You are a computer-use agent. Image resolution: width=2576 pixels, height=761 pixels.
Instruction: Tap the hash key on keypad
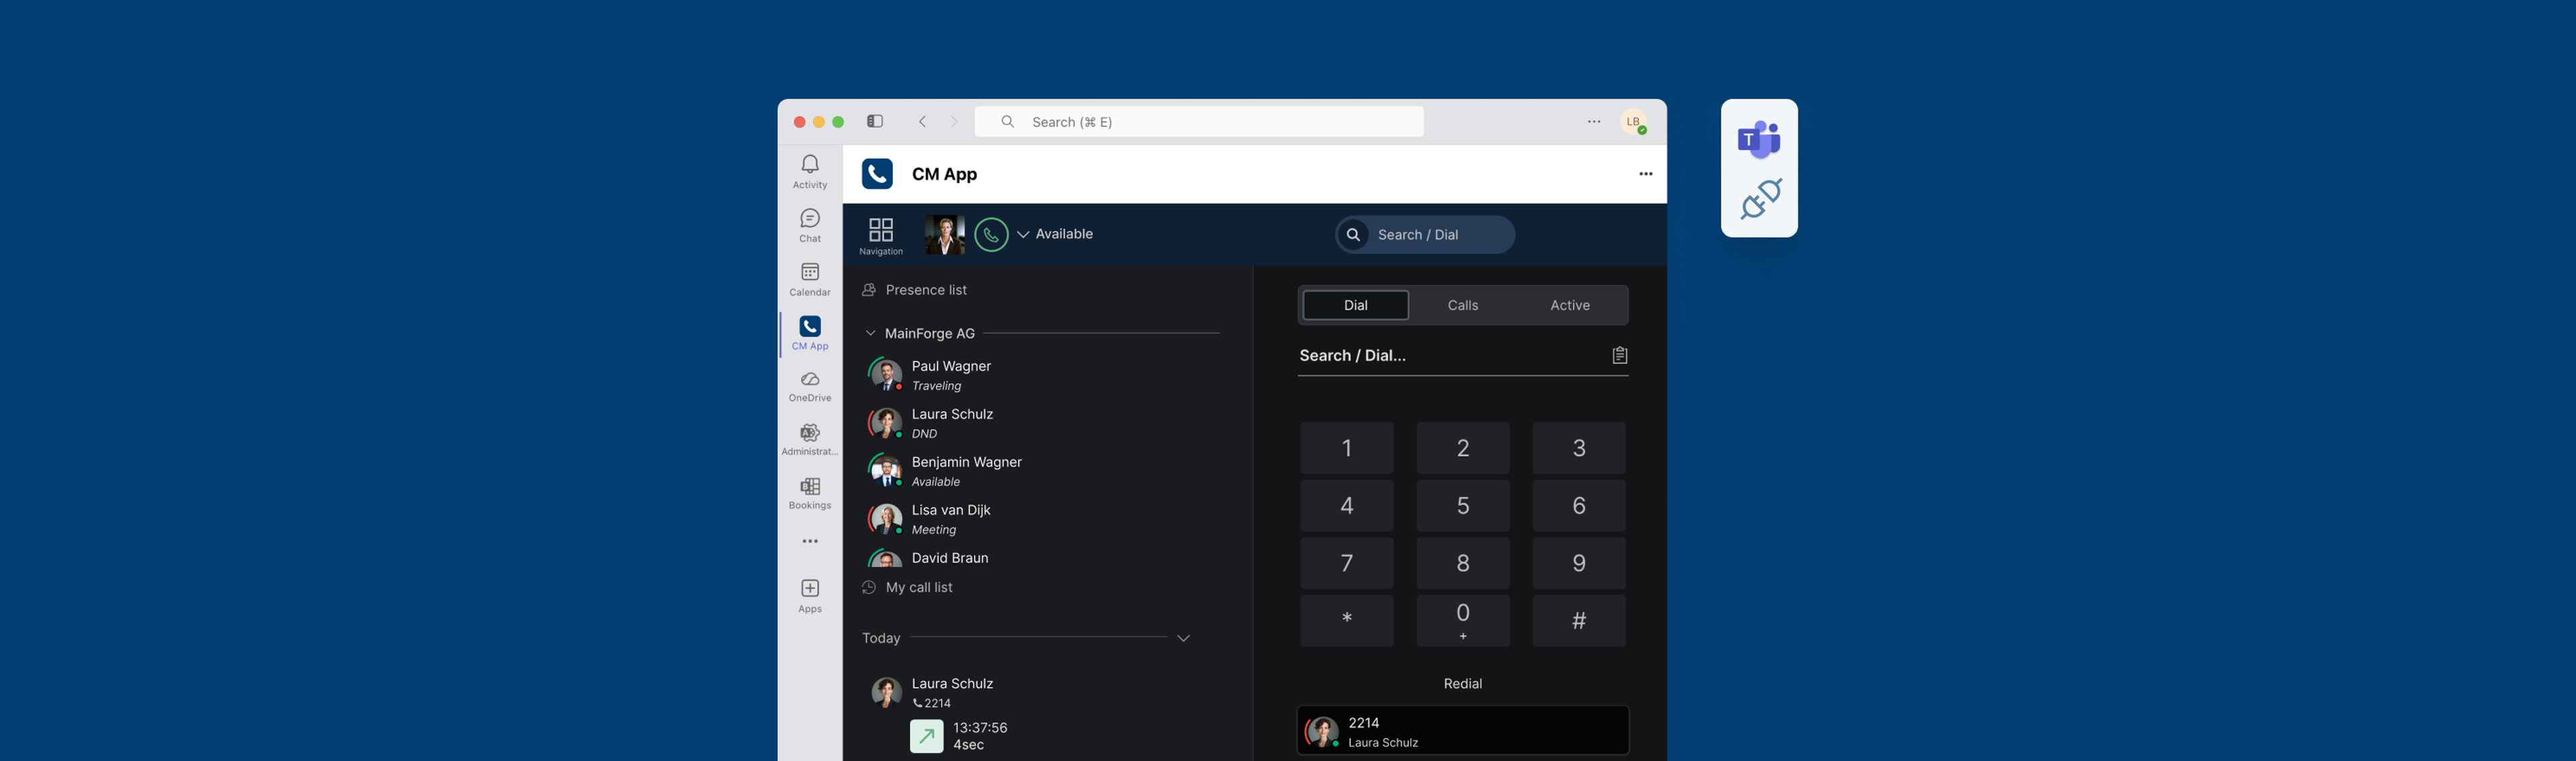(x=1578, y=621)
